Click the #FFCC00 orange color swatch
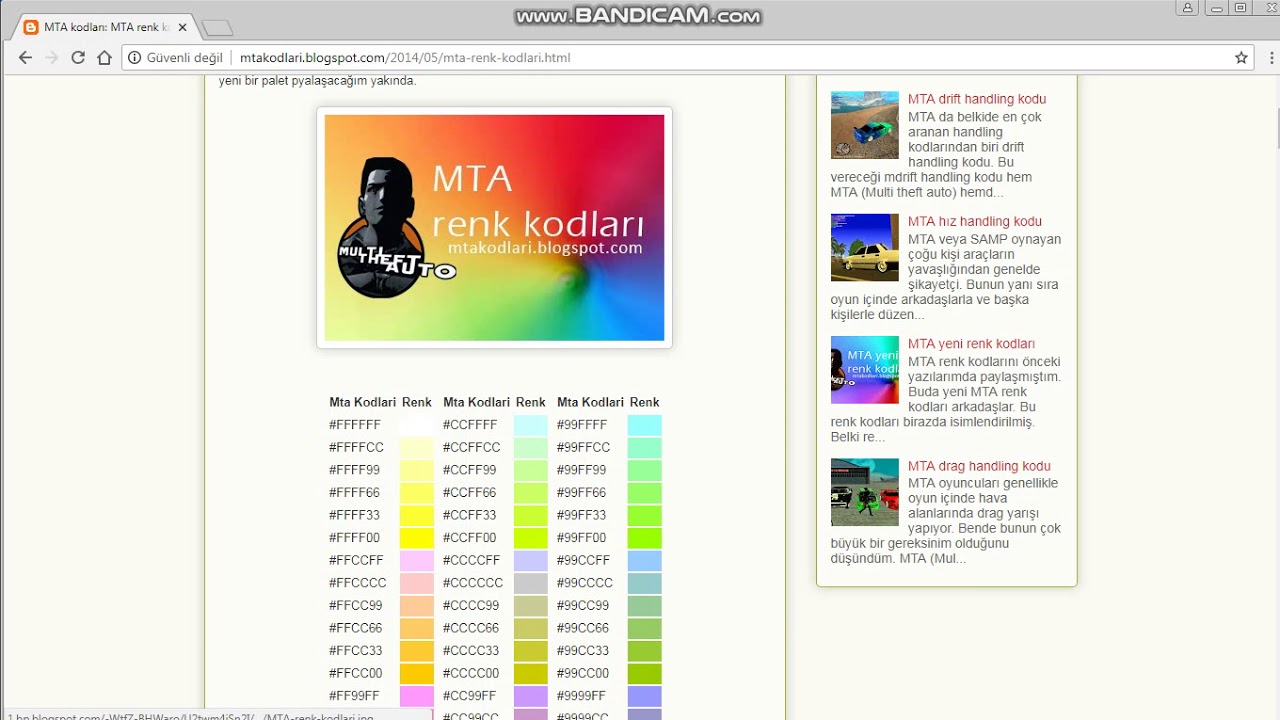1280x720 pixels. point(416,673)
